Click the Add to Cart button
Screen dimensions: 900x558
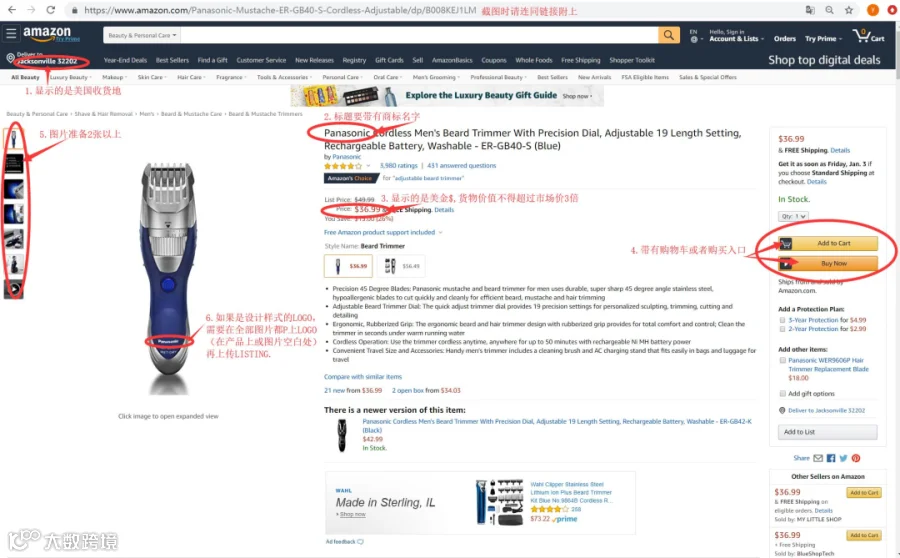pyautogui.click(x=828, y=243)
